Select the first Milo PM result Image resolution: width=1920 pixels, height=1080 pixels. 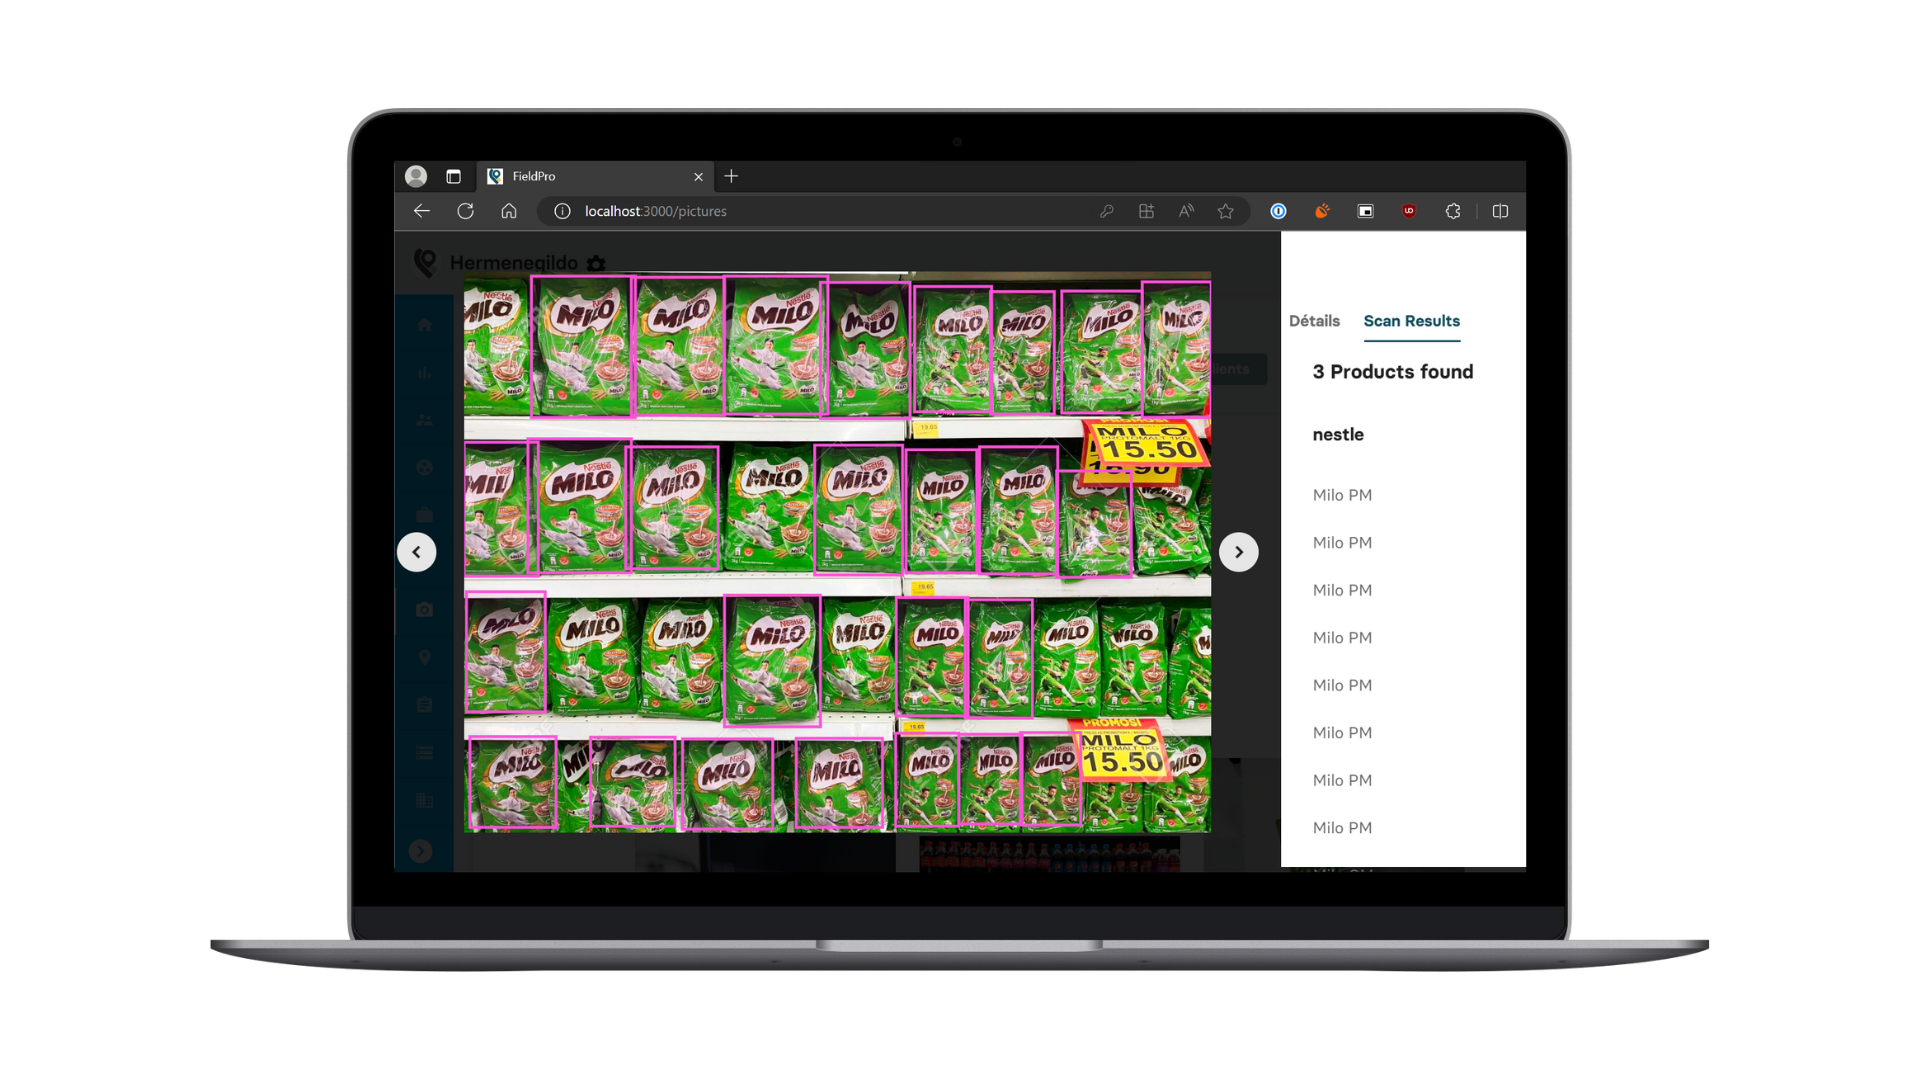1342,495
